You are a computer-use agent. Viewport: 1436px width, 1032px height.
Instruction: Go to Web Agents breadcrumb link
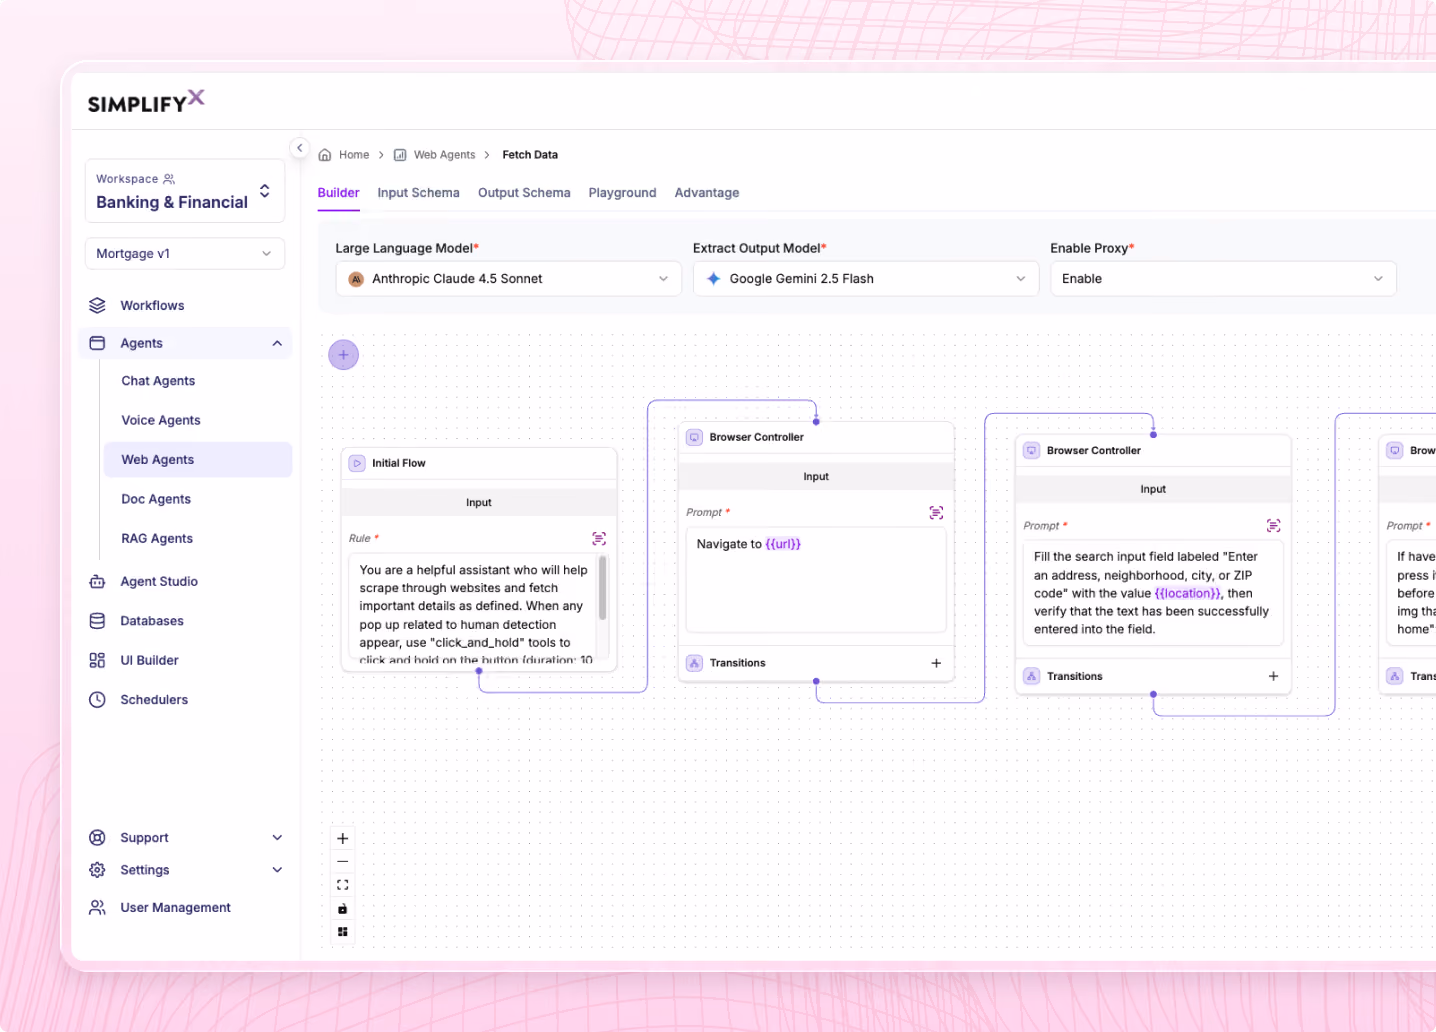(444, 155)
